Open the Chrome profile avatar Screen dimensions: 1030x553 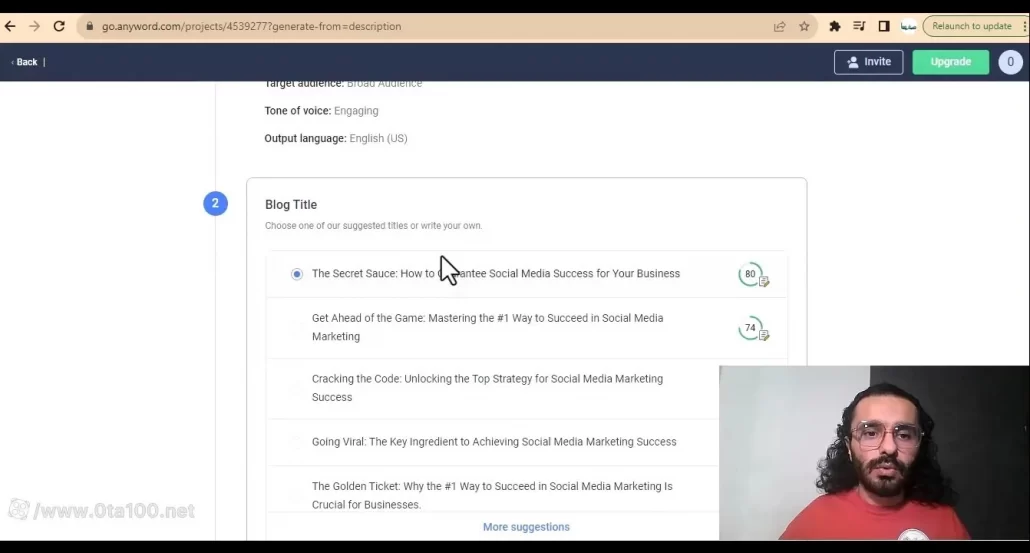pyautogui.click(x=908, y=26)
